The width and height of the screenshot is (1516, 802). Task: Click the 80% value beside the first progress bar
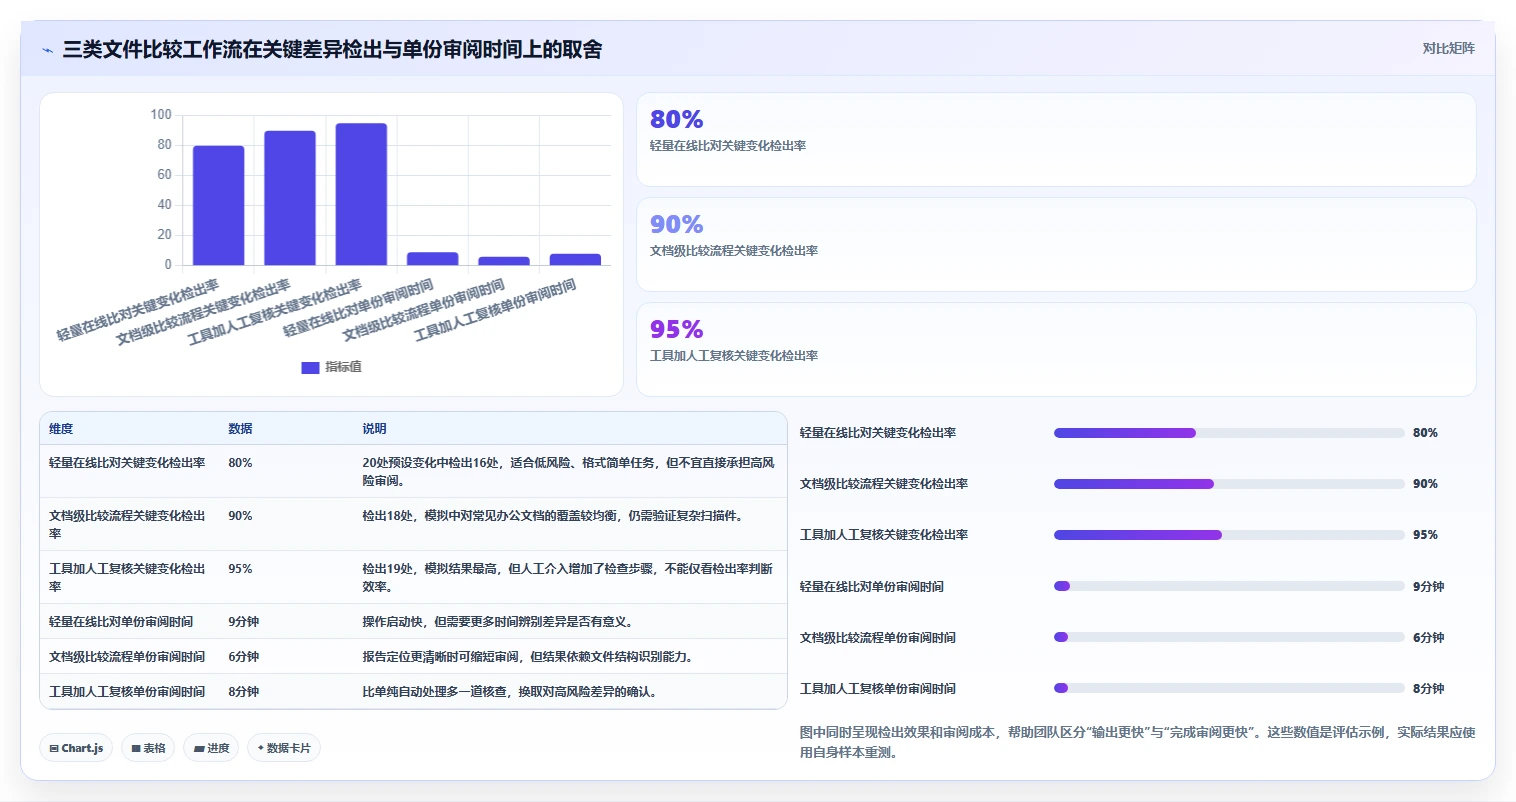[1425, 433]
